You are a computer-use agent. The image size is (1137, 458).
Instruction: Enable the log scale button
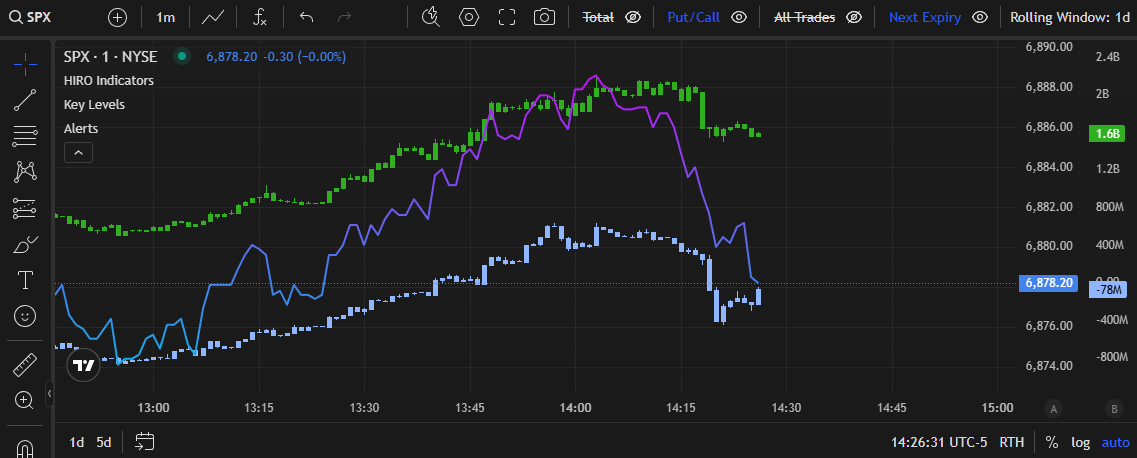pos(1080,442)
